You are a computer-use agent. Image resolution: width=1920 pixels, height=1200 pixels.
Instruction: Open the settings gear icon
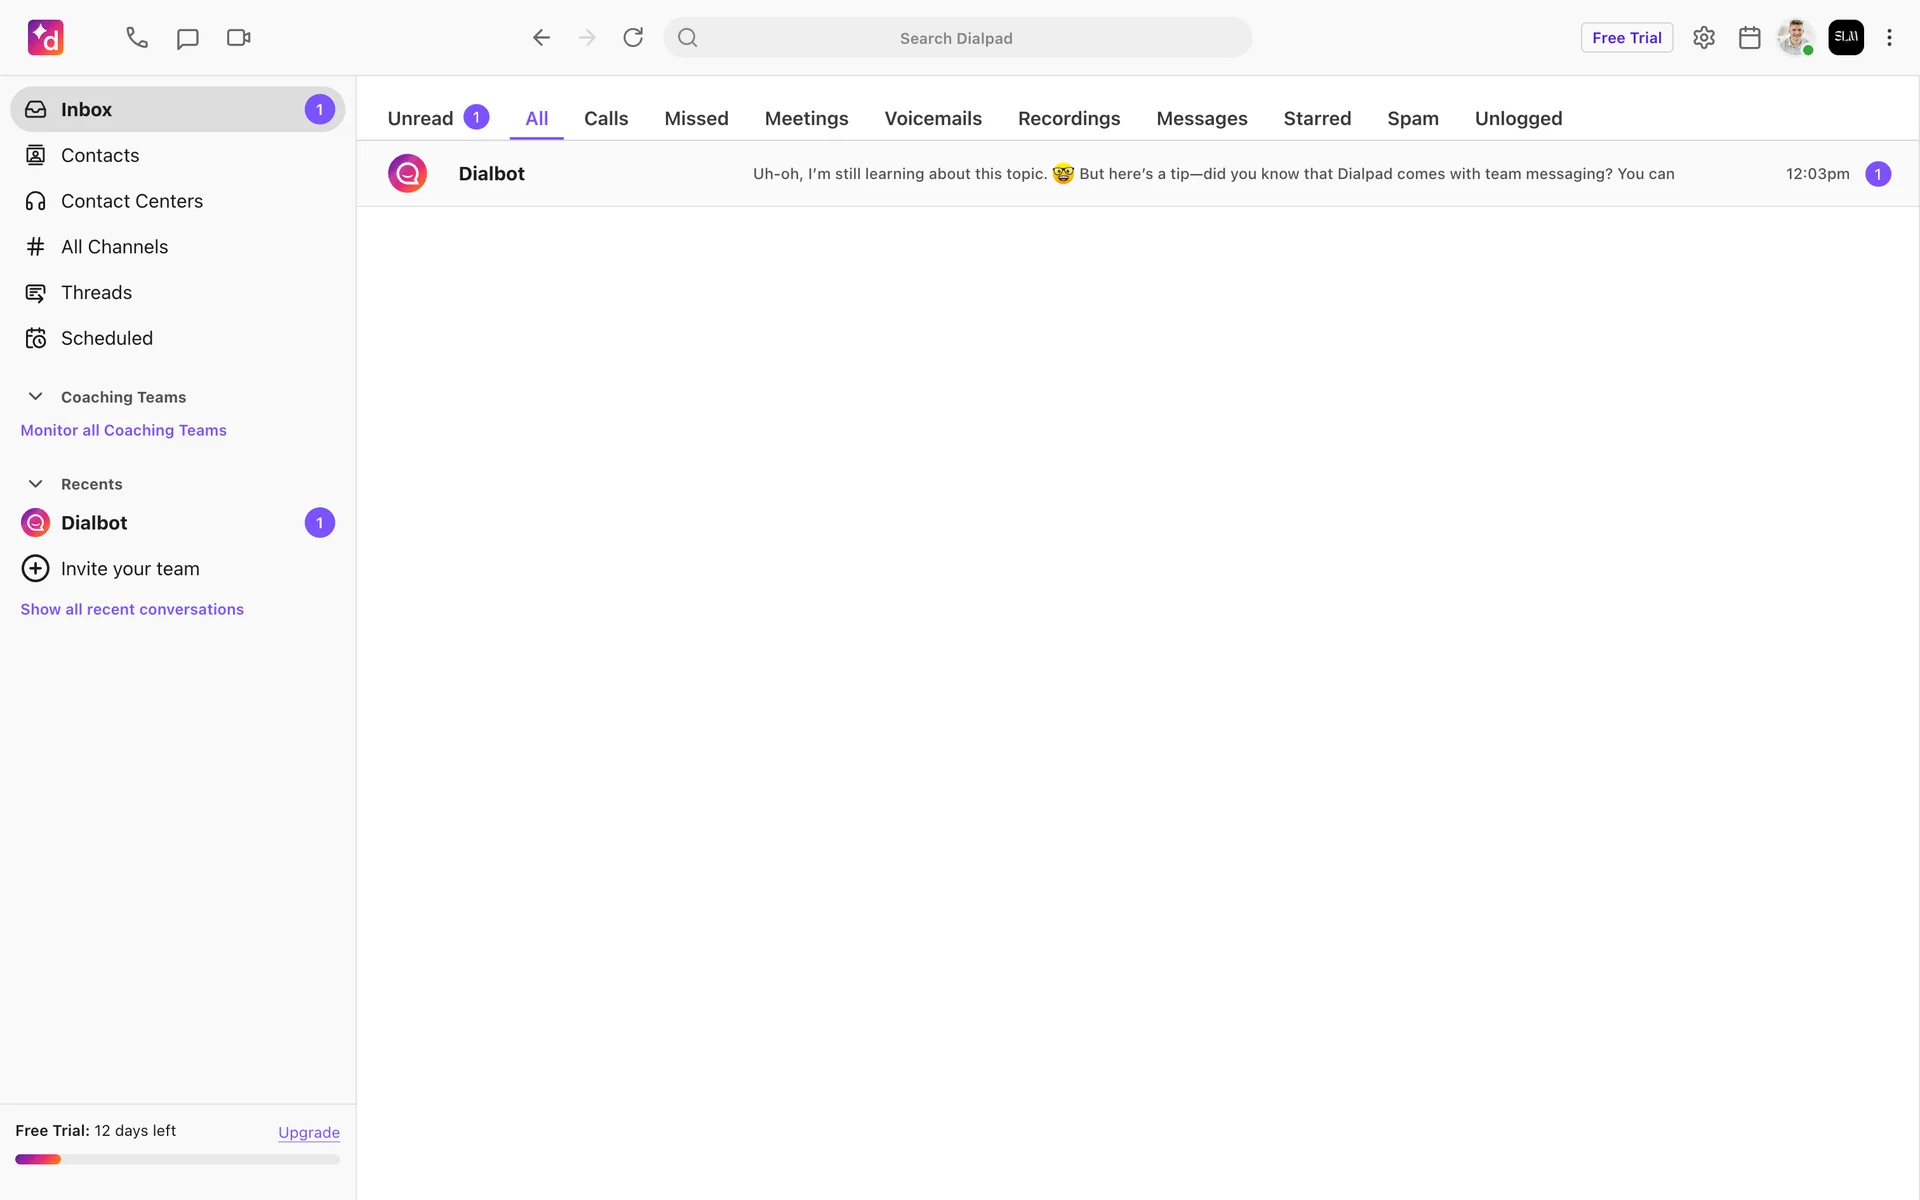[x=1704, y=38]
